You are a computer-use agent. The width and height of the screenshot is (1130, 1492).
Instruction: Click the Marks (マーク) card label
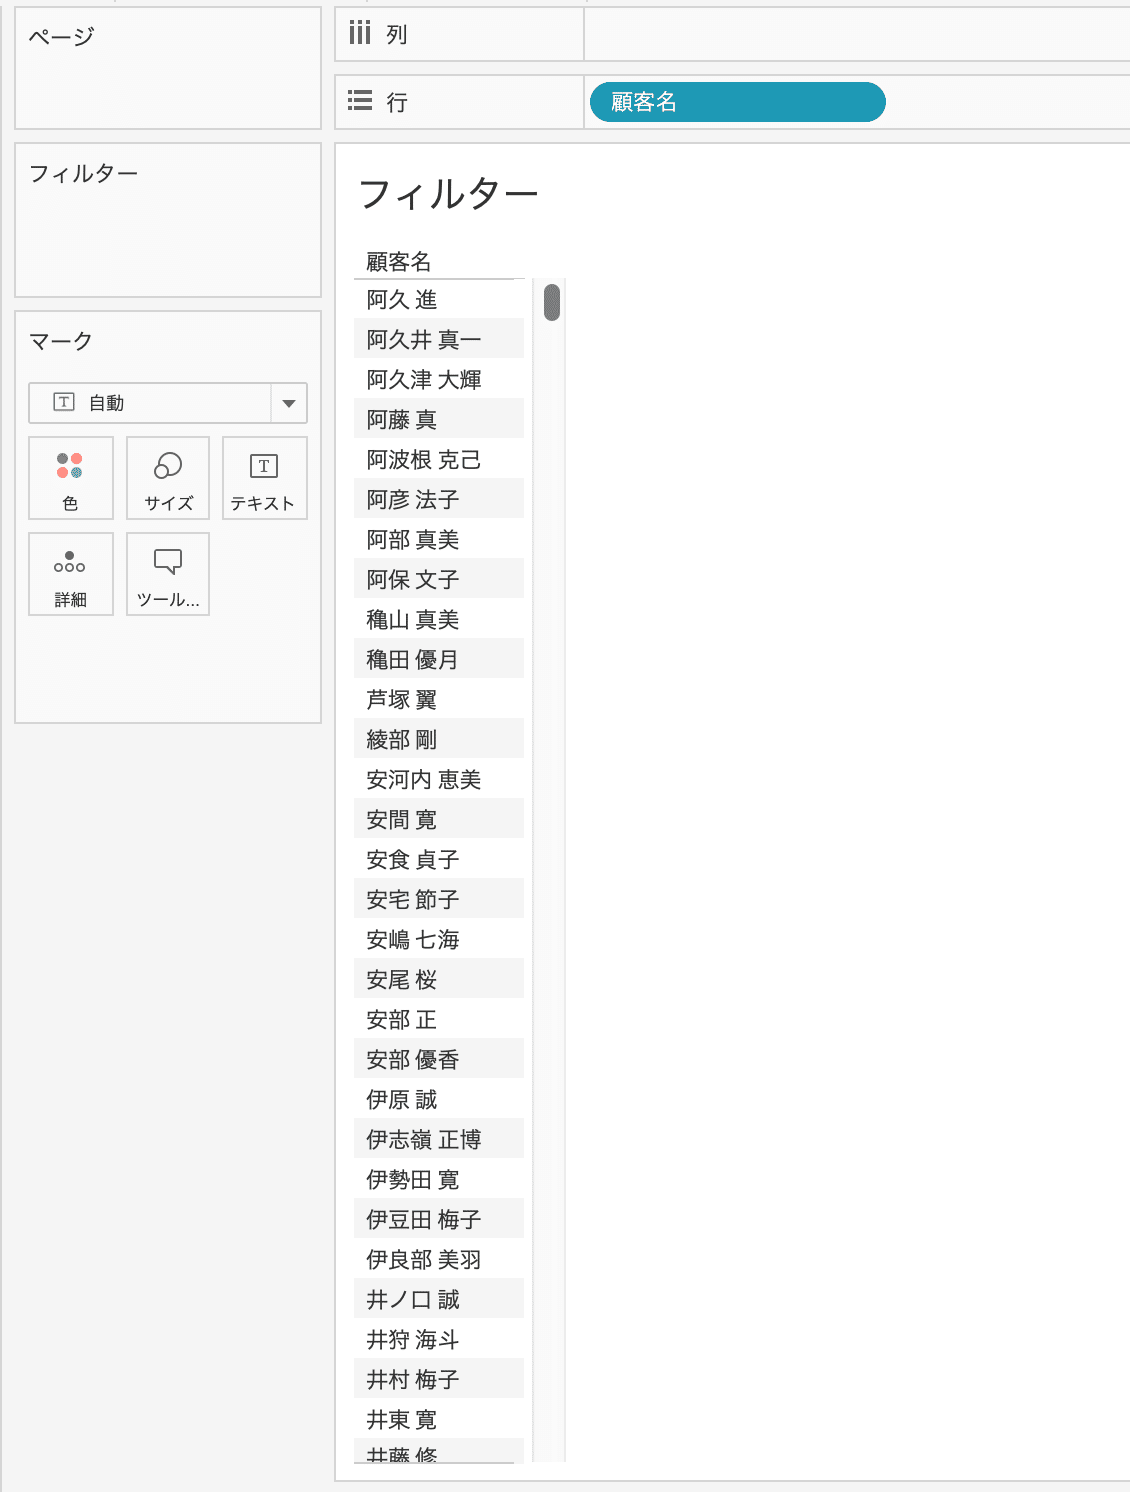[61, 341]
